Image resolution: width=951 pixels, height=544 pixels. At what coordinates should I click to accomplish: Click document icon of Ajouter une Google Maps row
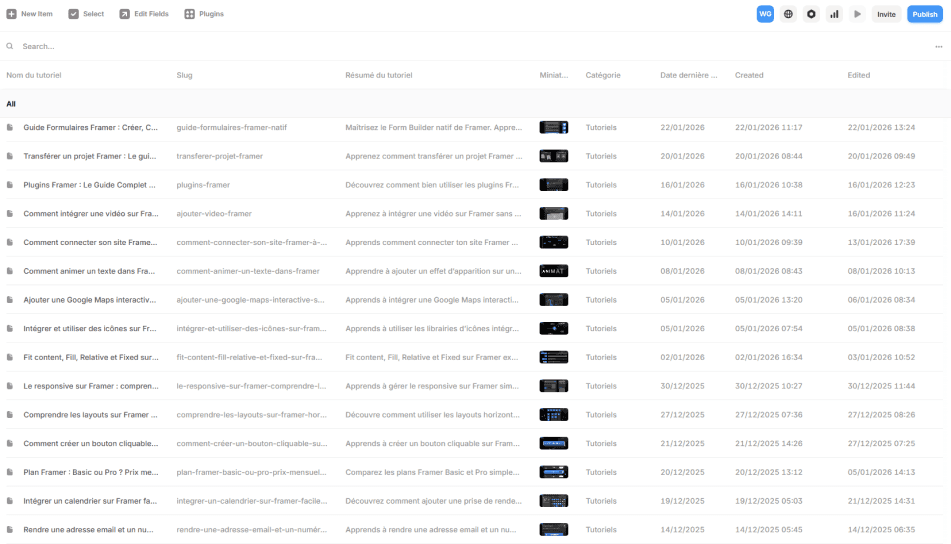click(10, 300)
